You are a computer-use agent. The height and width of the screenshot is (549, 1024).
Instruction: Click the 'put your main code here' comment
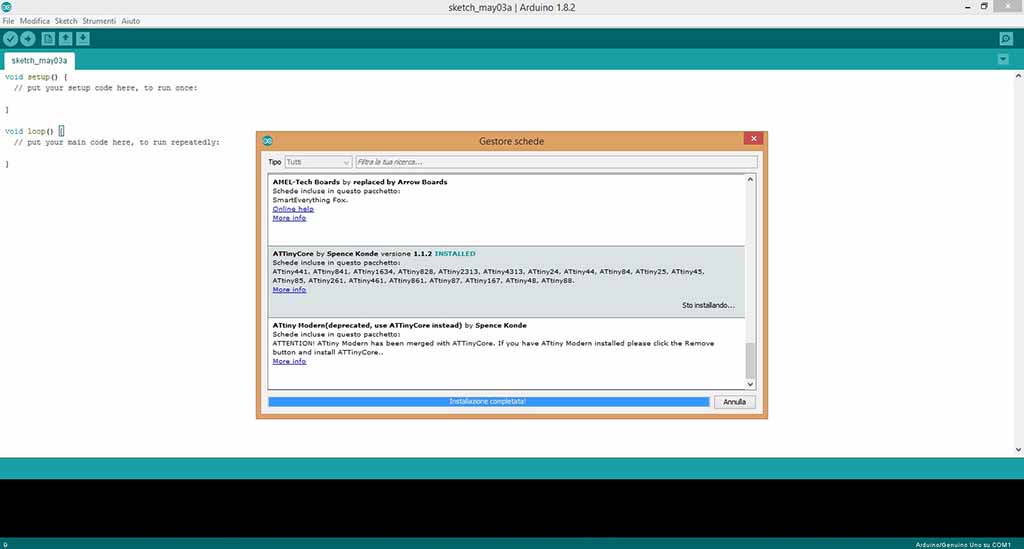click(117, 142)
